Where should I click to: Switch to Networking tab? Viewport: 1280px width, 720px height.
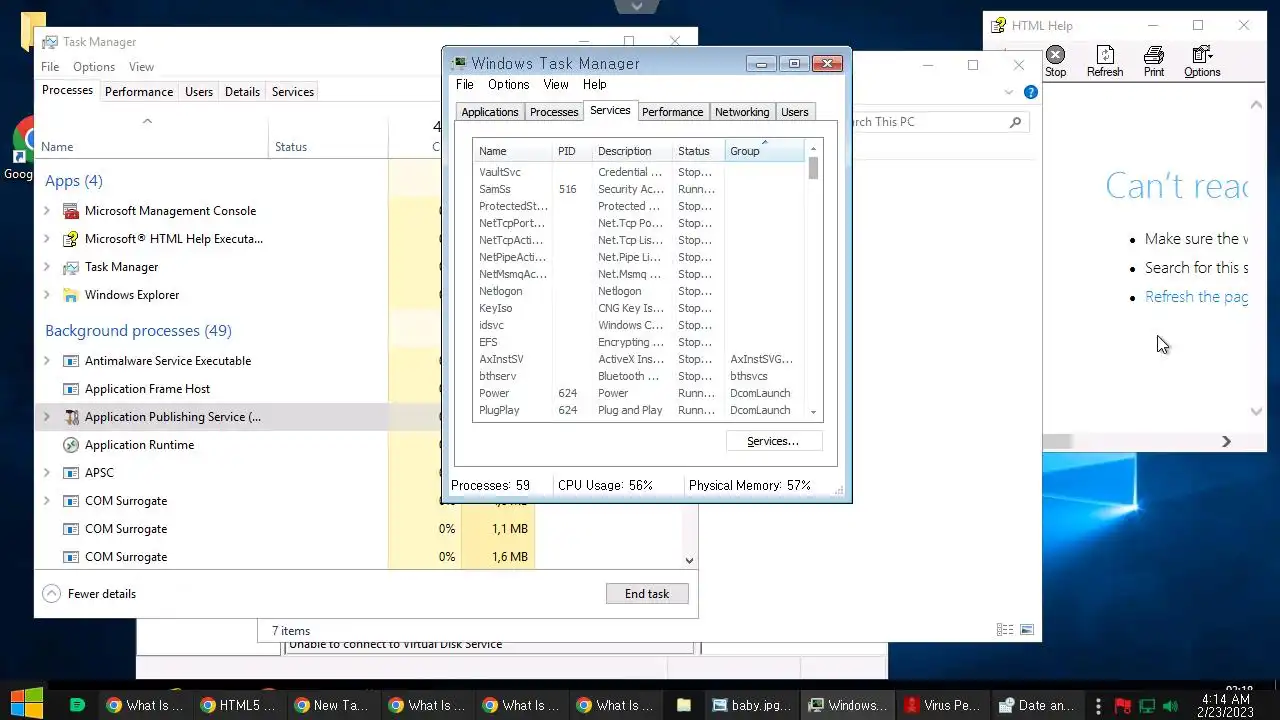(x=742, y=112)
